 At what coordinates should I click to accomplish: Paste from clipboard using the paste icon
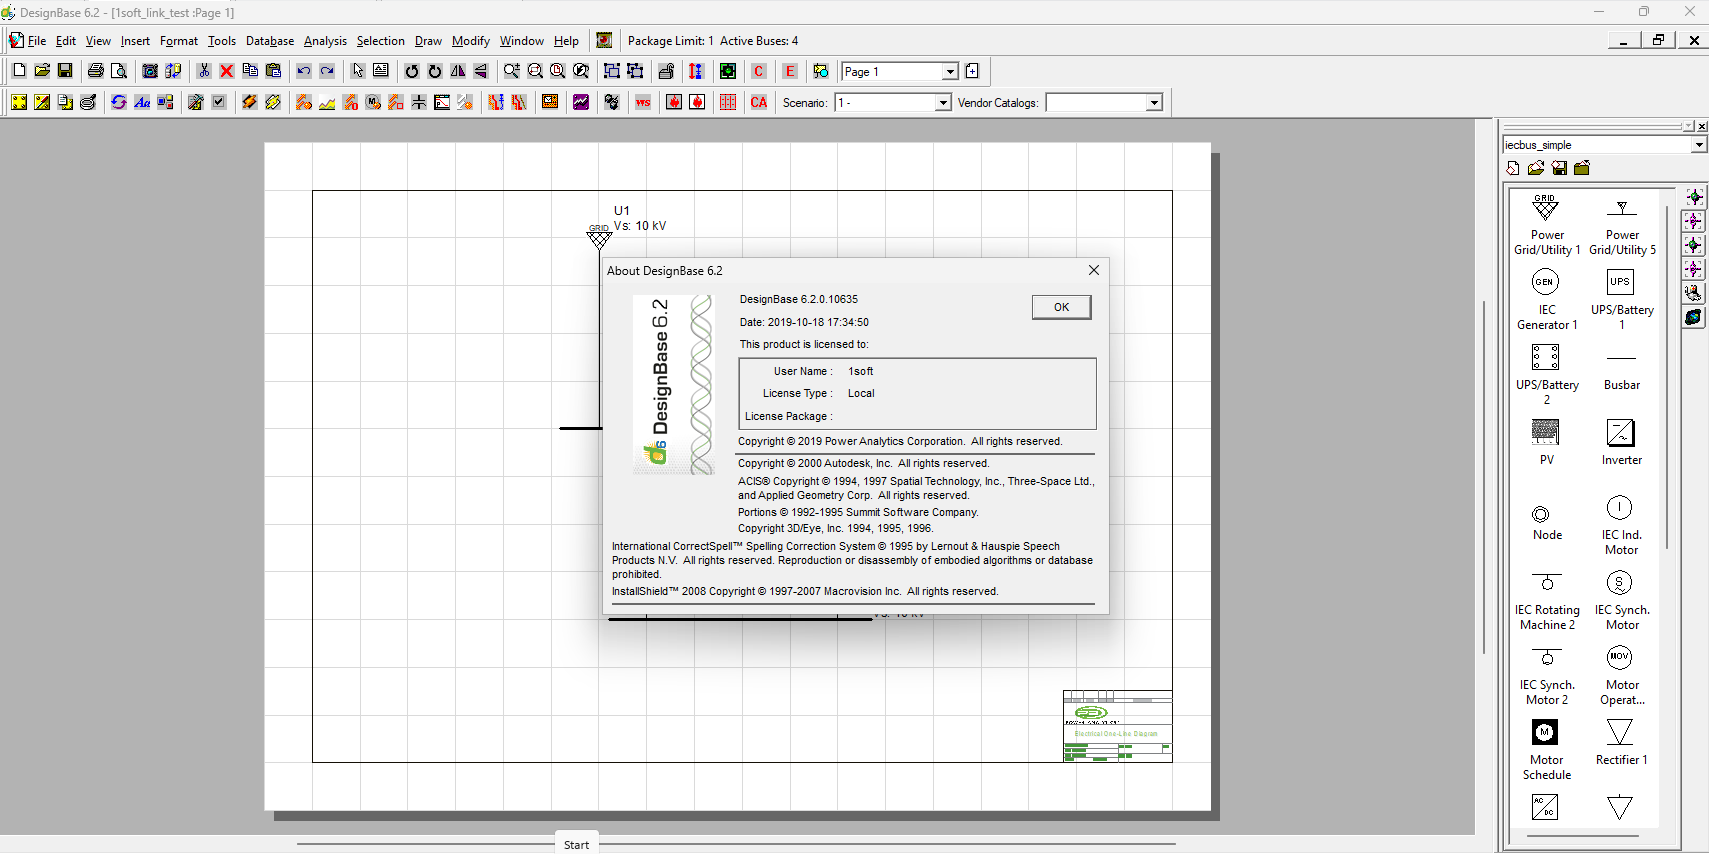(x=273, y=71)
